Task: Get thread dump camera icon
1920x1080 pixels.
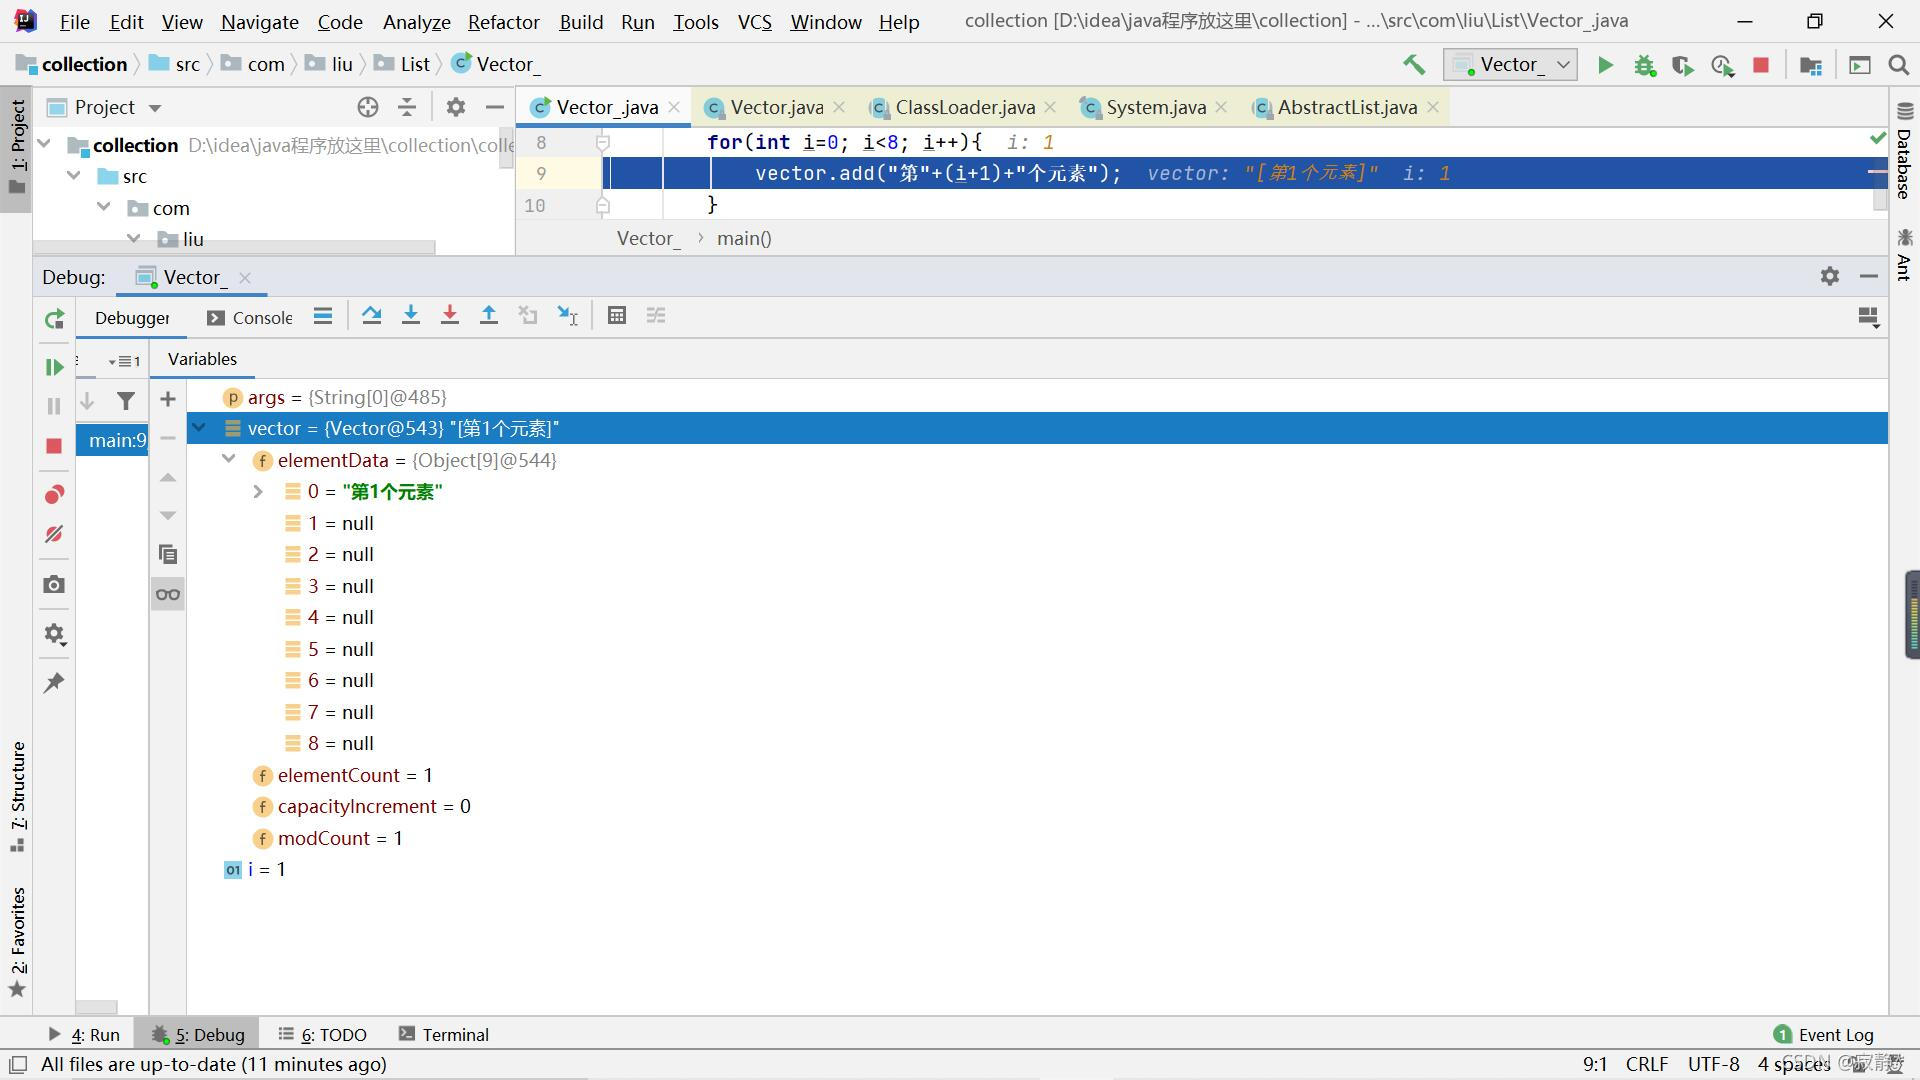Action: [x=54, y=584]
